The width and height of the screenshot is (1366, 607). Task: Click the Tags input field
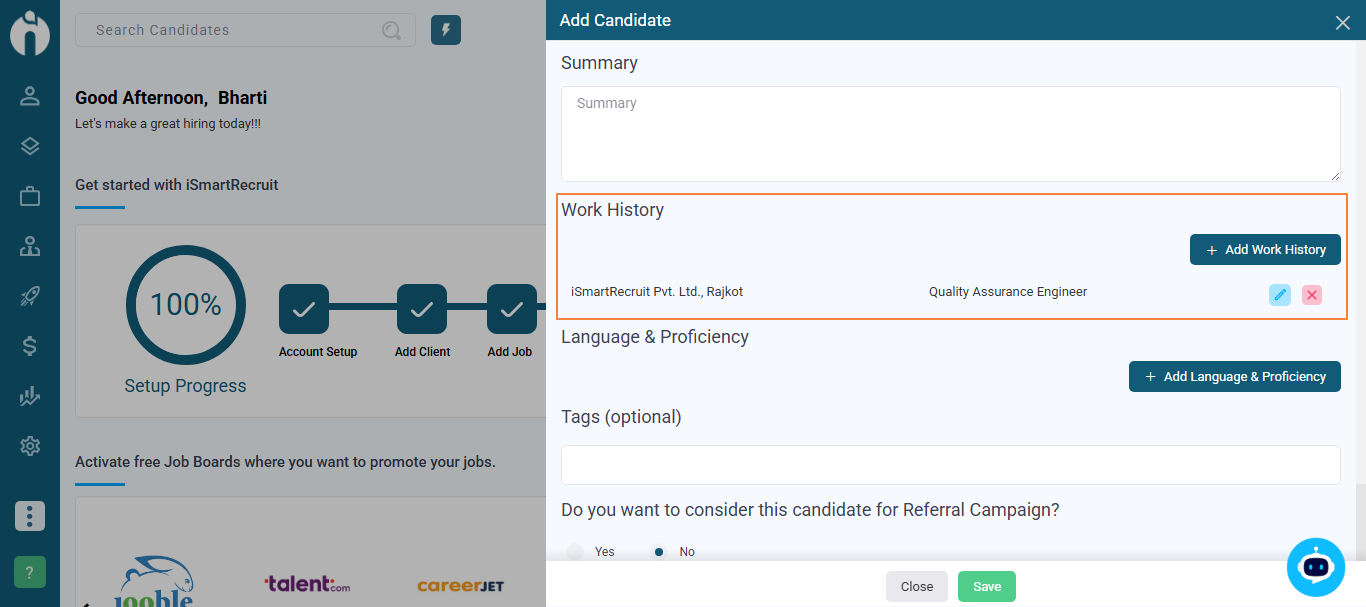pos(950,465)
